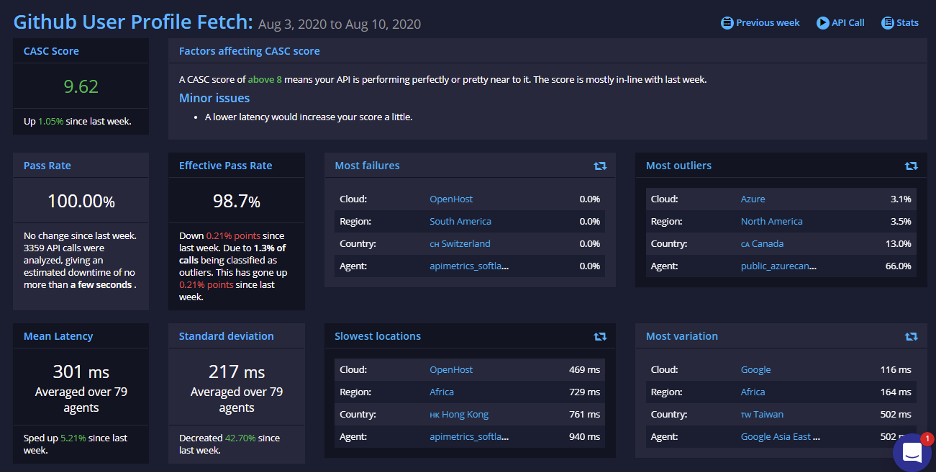Open Hong Kong country link

(459, 415)
